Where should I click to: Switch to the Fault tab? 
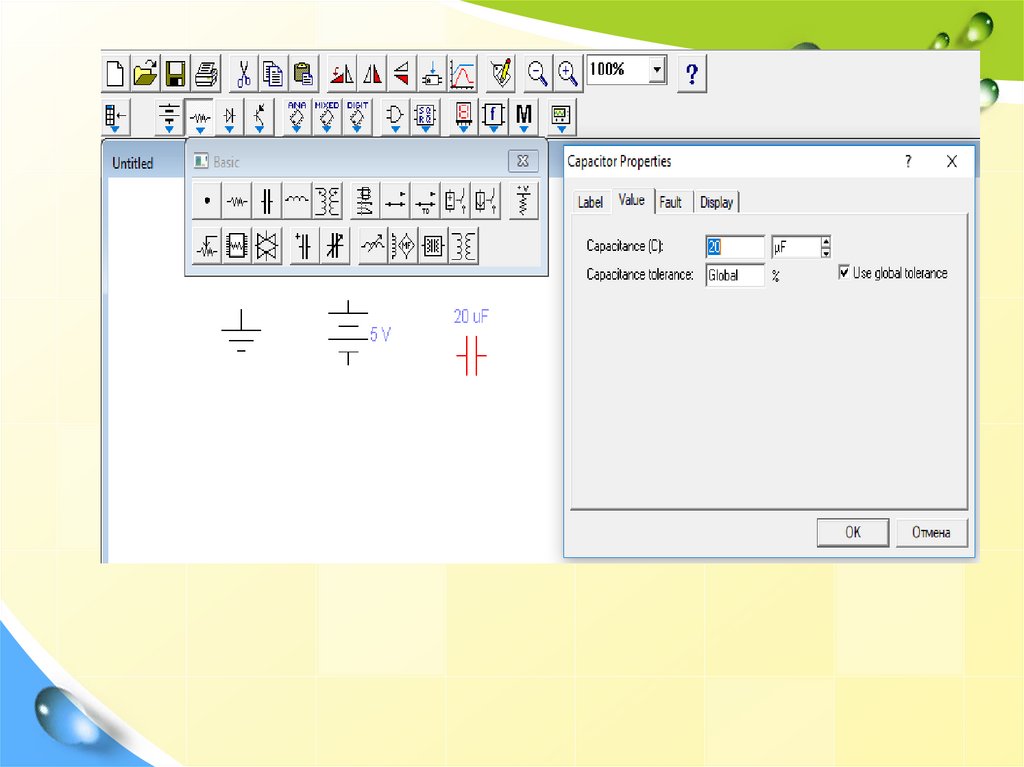tap(671, 202)
